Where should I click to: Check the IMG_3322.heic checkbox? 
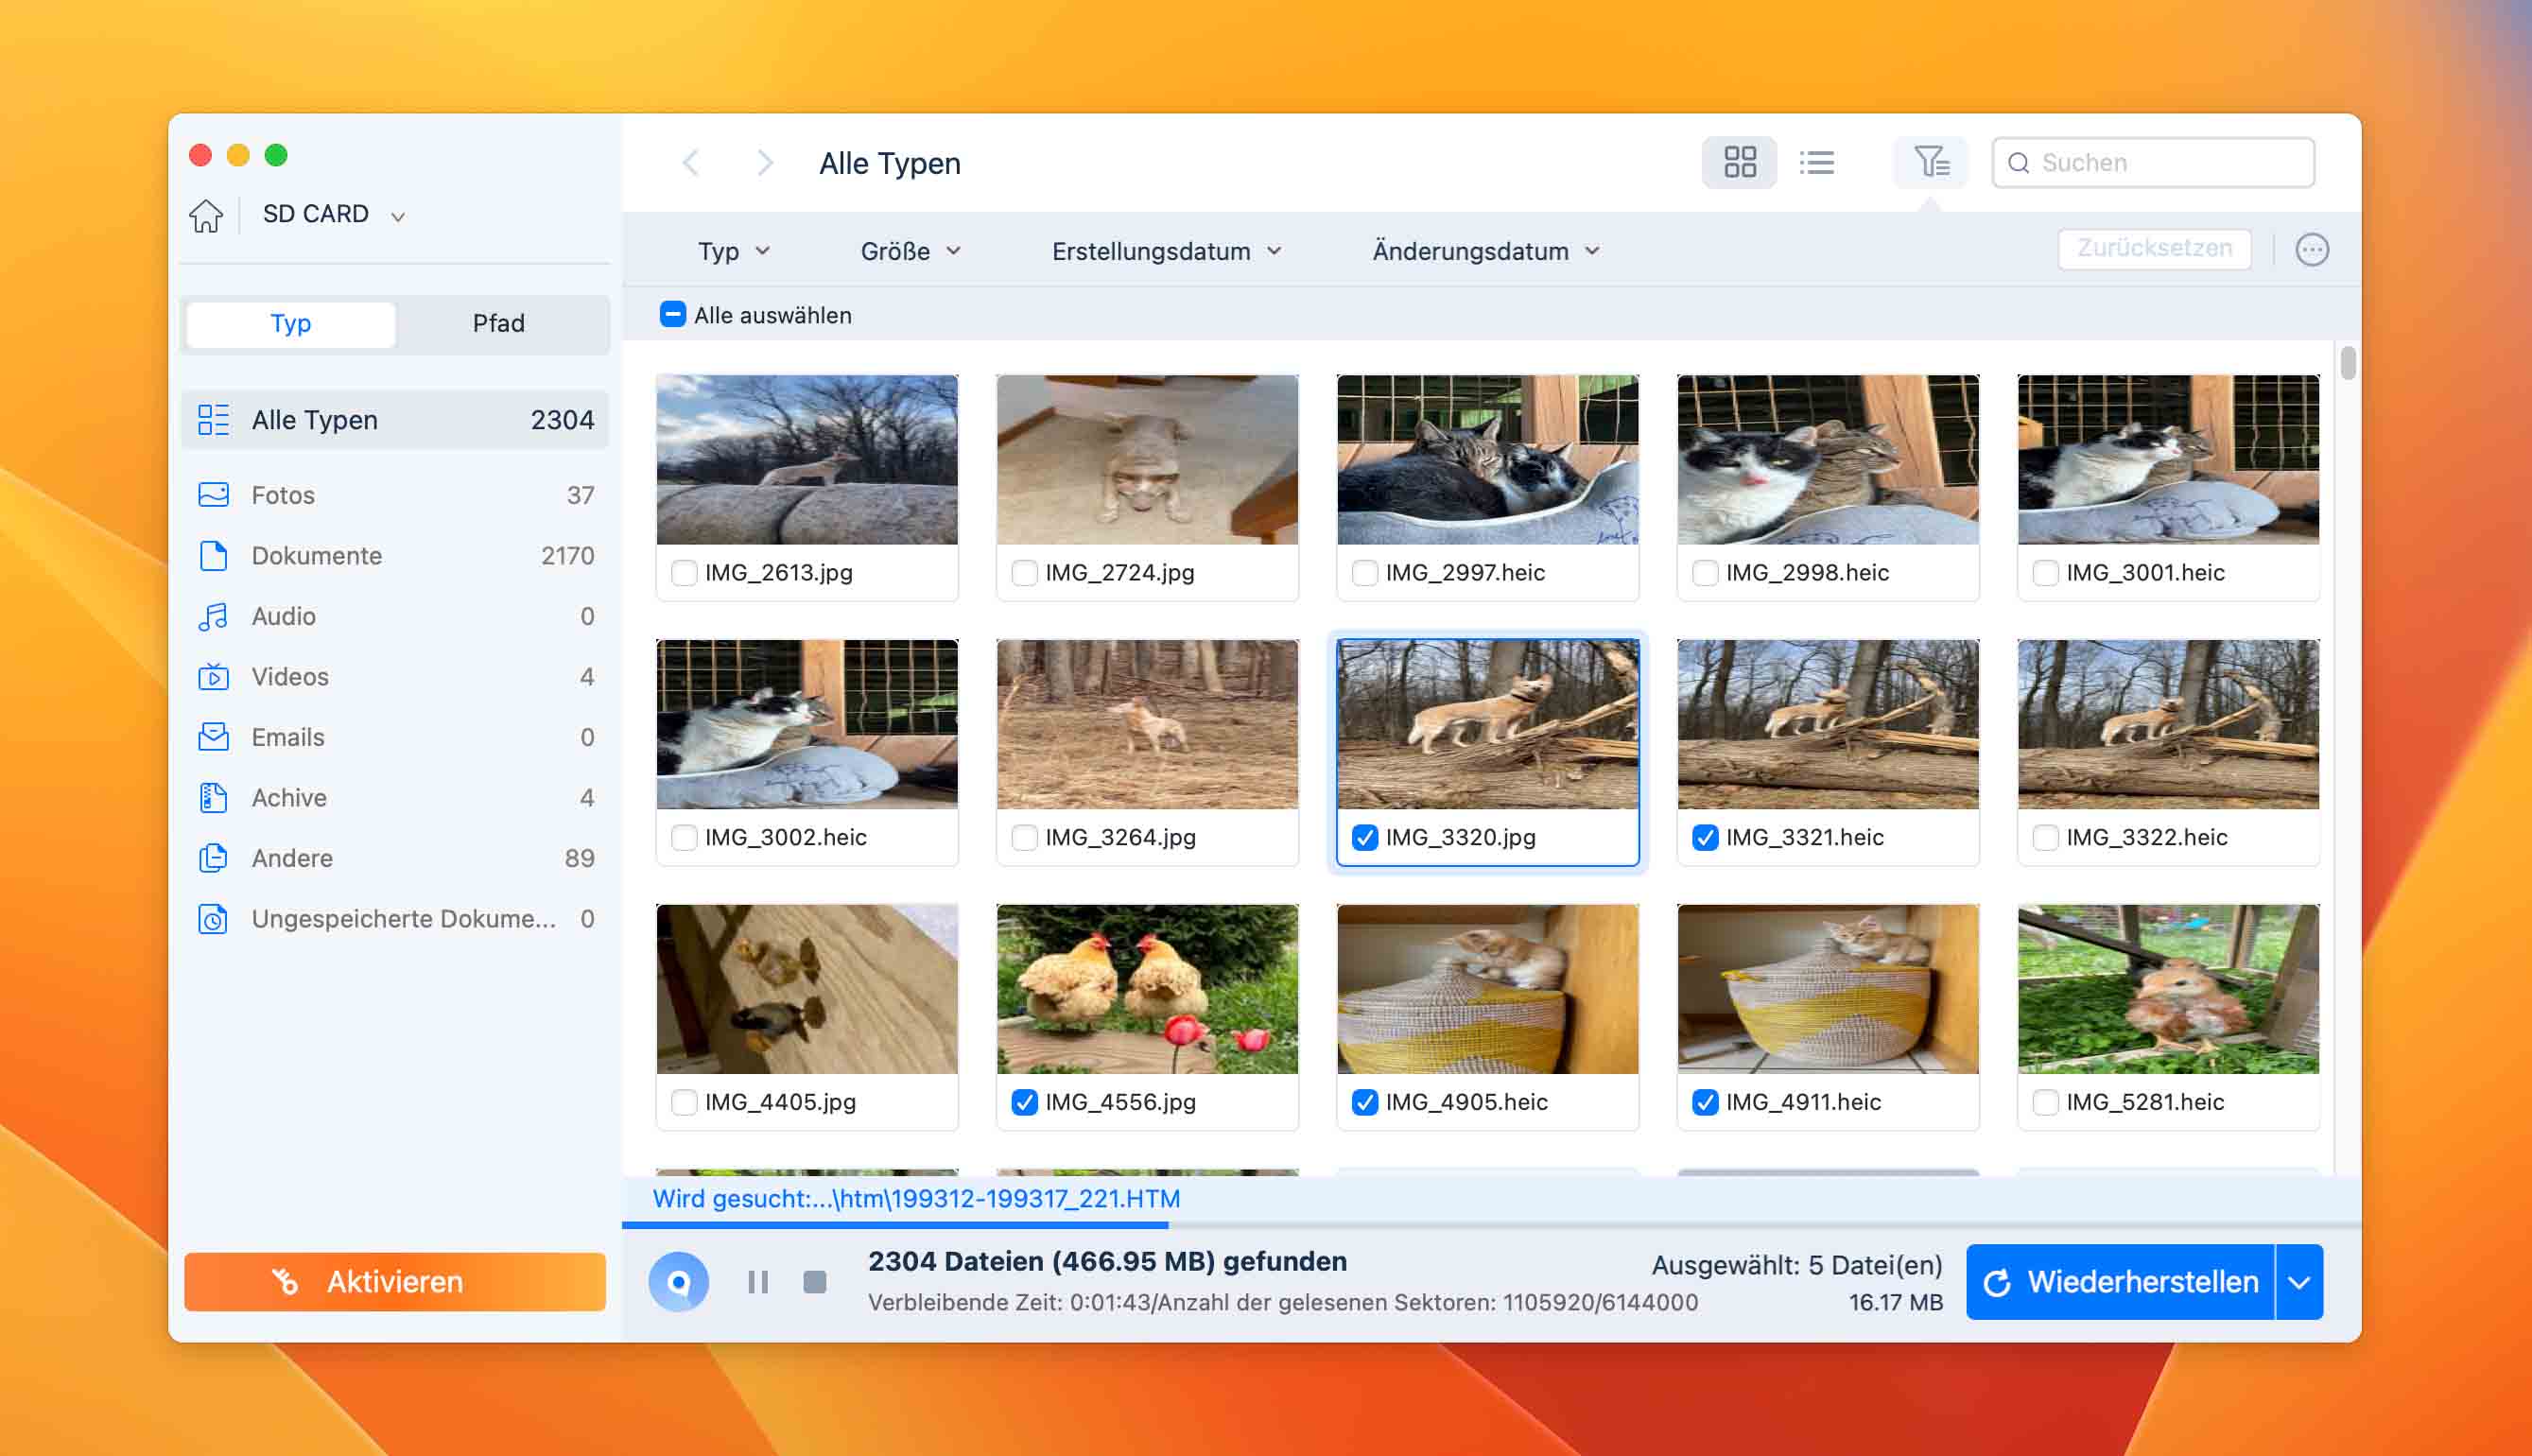2045,837
